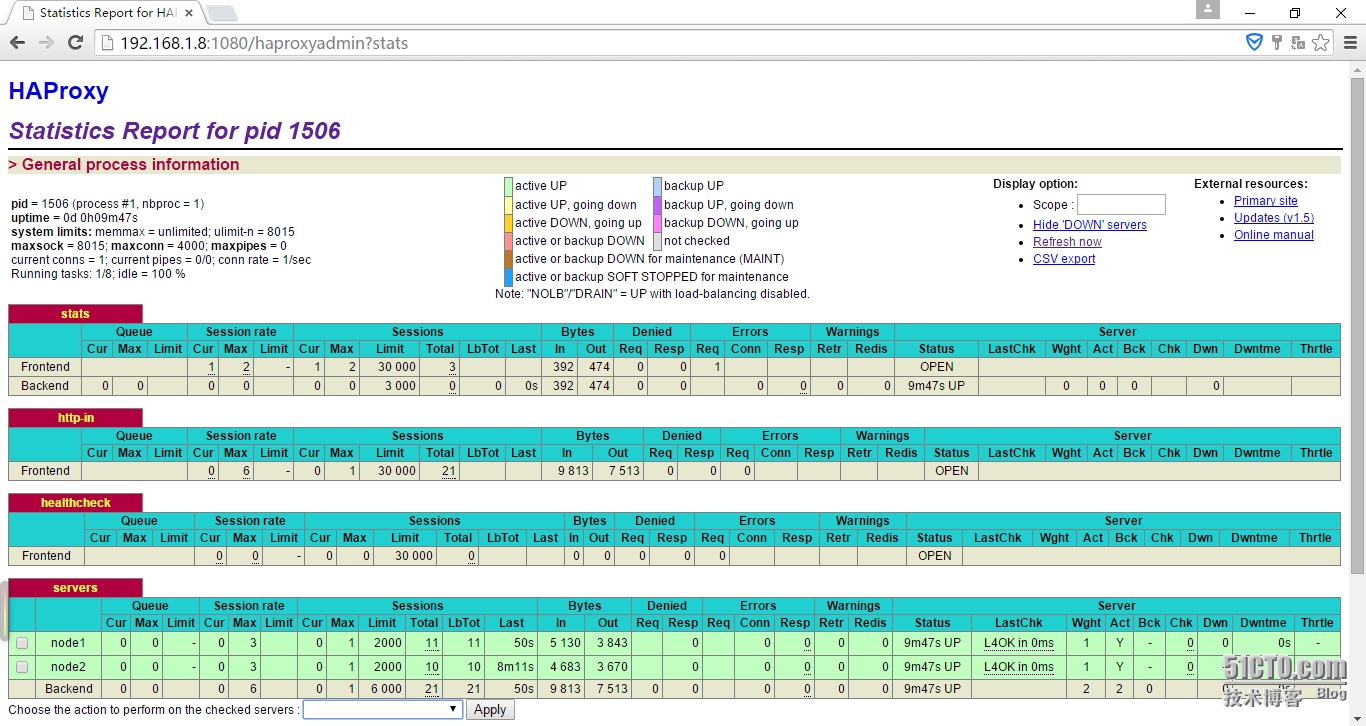Click the servers proxy title

click(75, 588)
